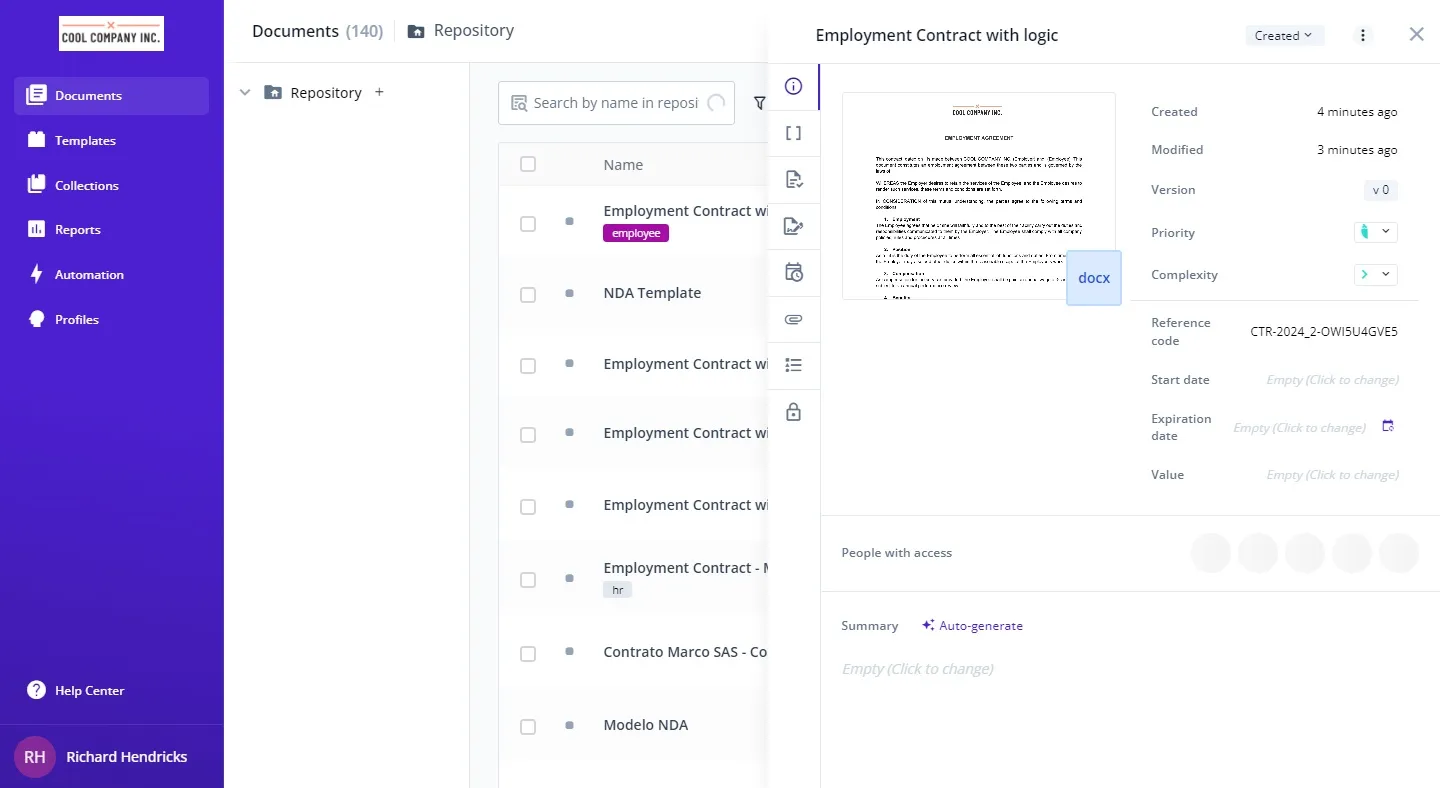The height and width of the screenshot is (788, 1440).
Task: Collapse the Repository tree chevron
Action: pyautogui.click(x=245, y=93)
